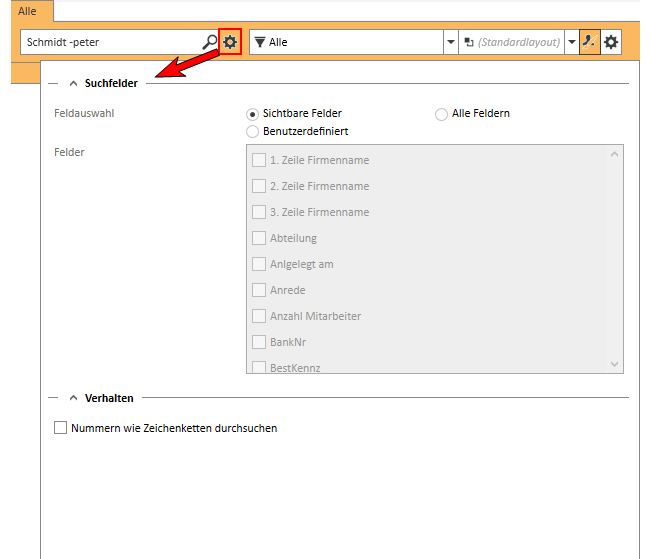
Task: Click the layout icon next to Standardlayout
Action: click(x=468, y=42)
